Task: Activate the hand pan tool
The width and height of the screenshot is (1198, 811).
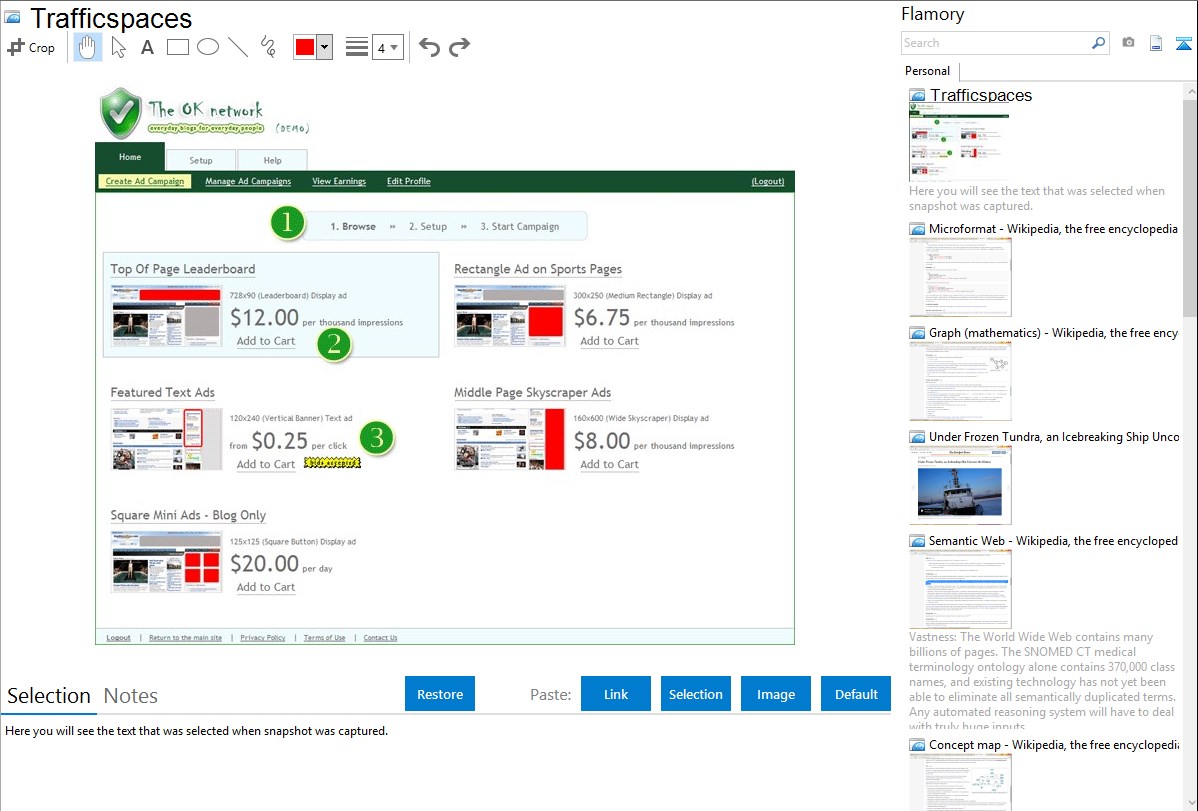Action: 88,47
